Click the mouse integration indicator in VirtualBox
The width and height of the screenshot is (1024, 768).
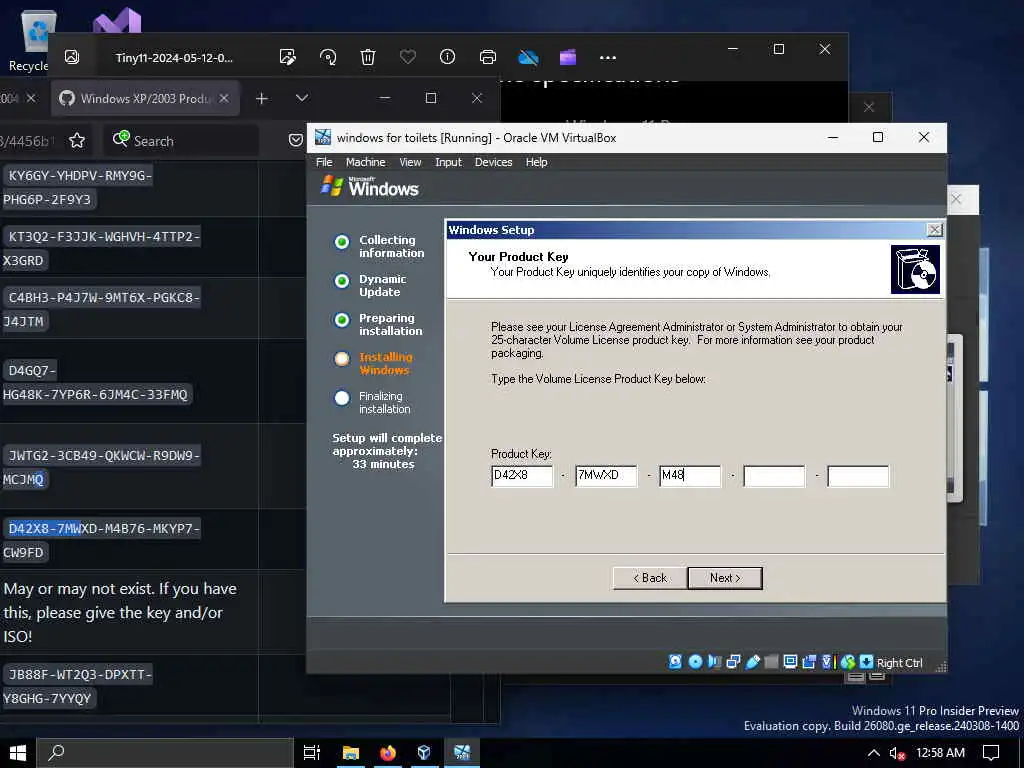848,662
